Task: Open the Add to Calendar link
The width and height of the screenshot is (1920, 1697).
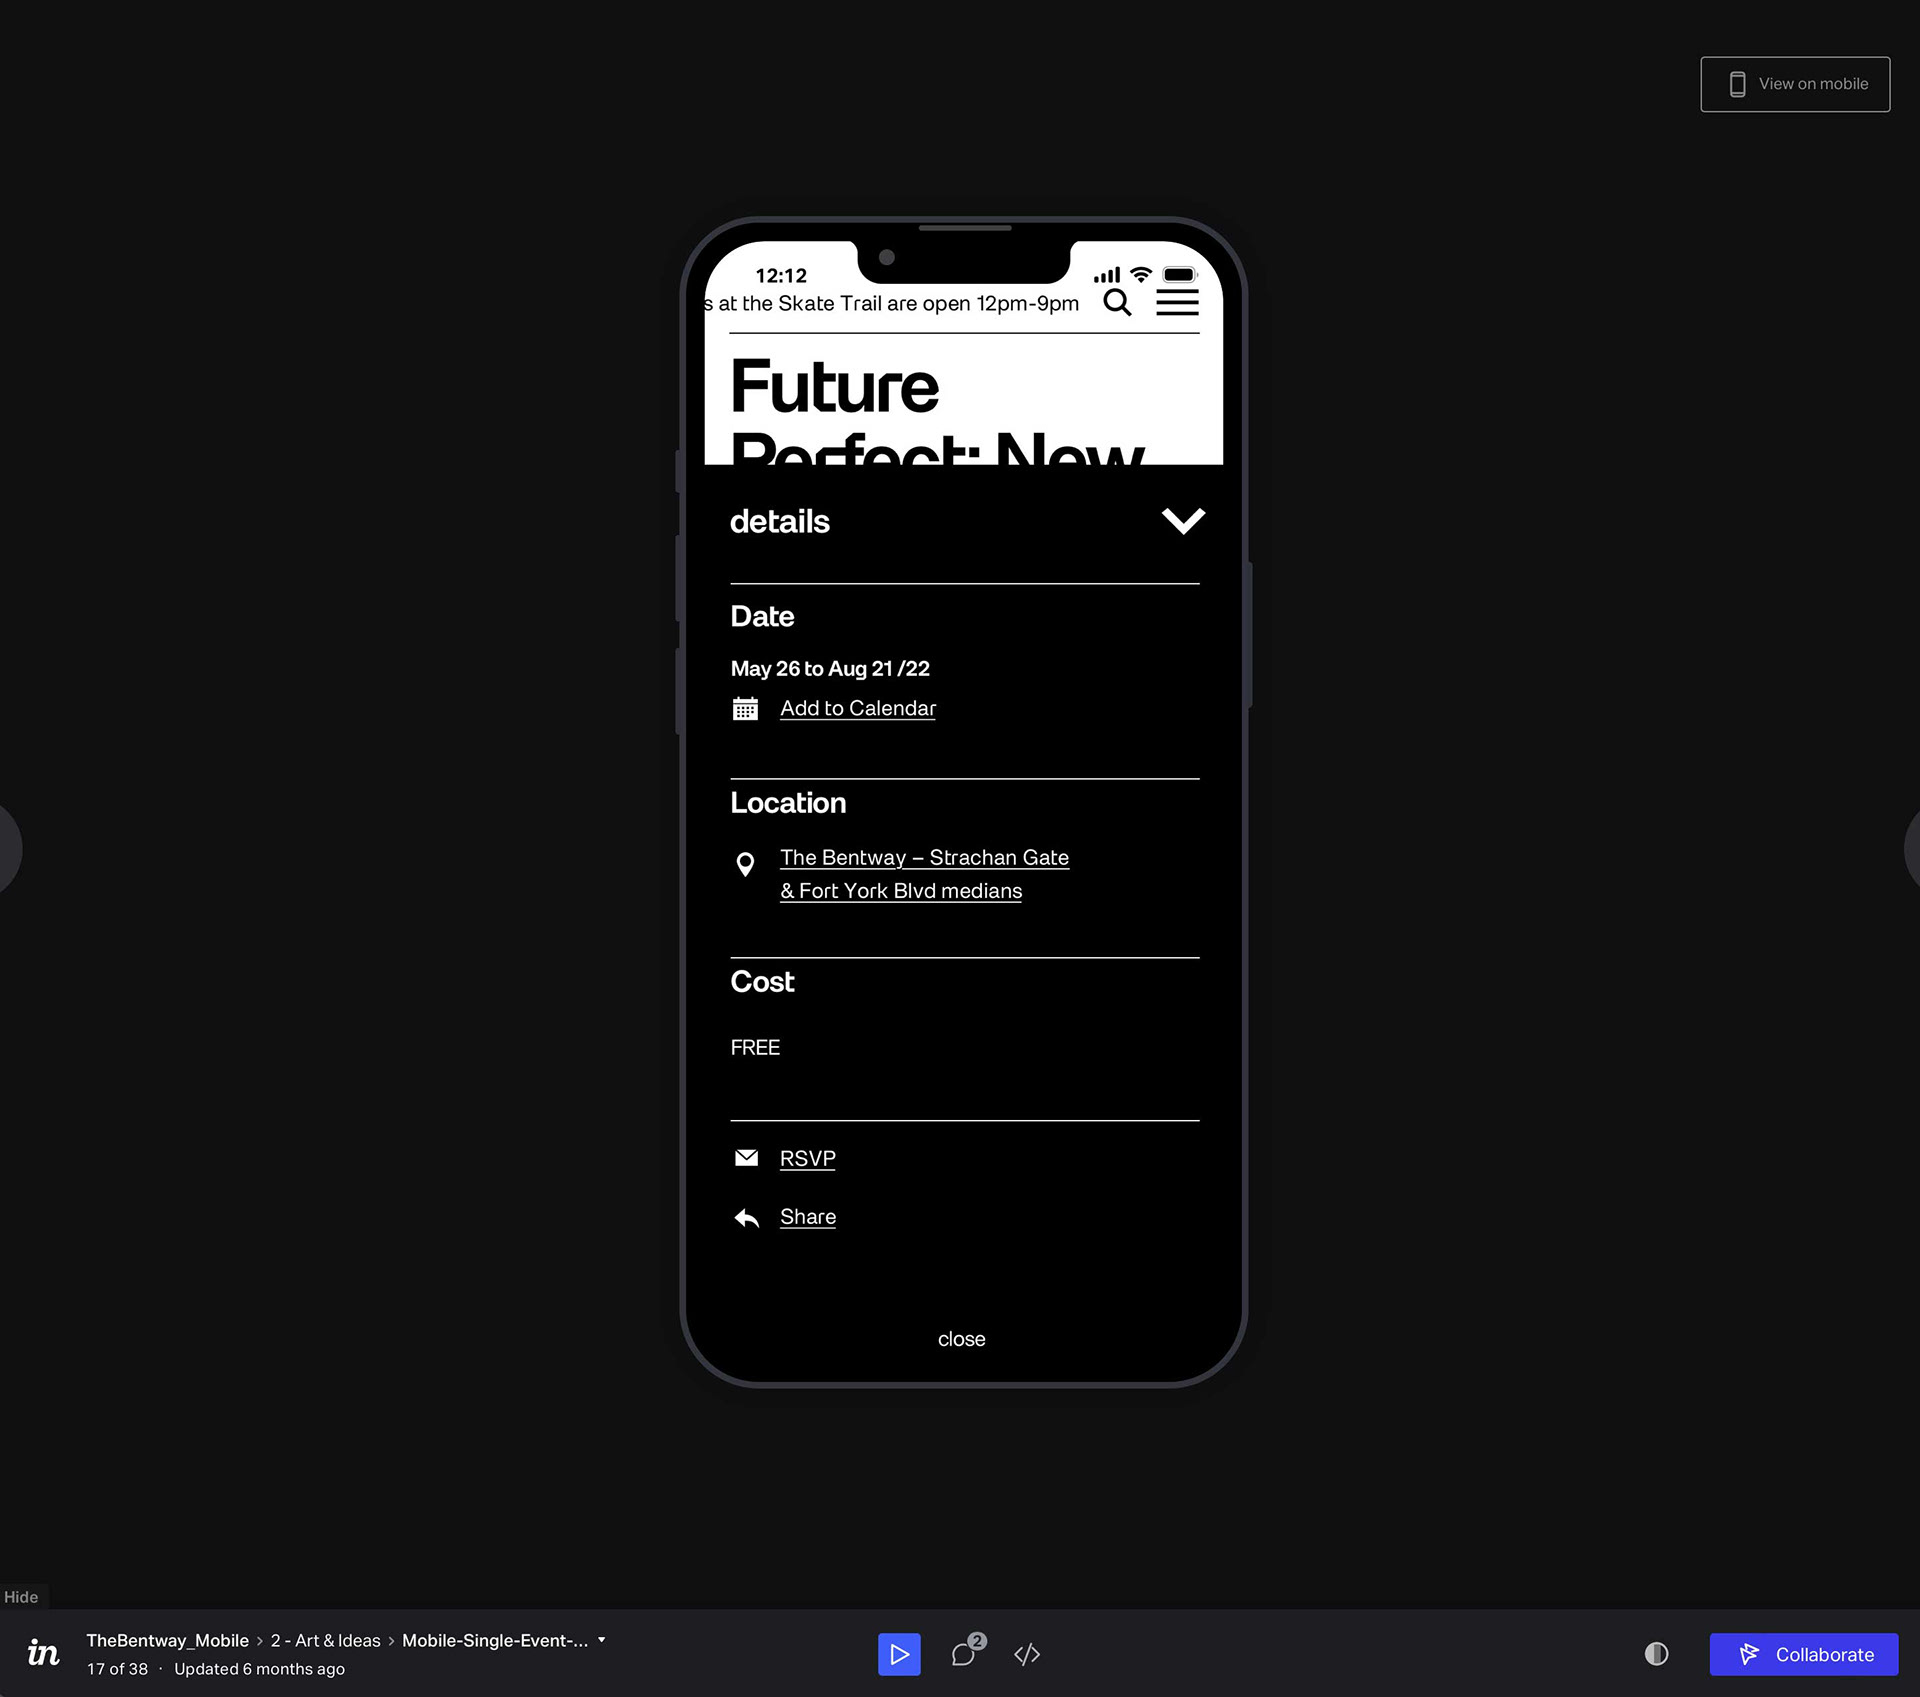Action: [858, 708]
